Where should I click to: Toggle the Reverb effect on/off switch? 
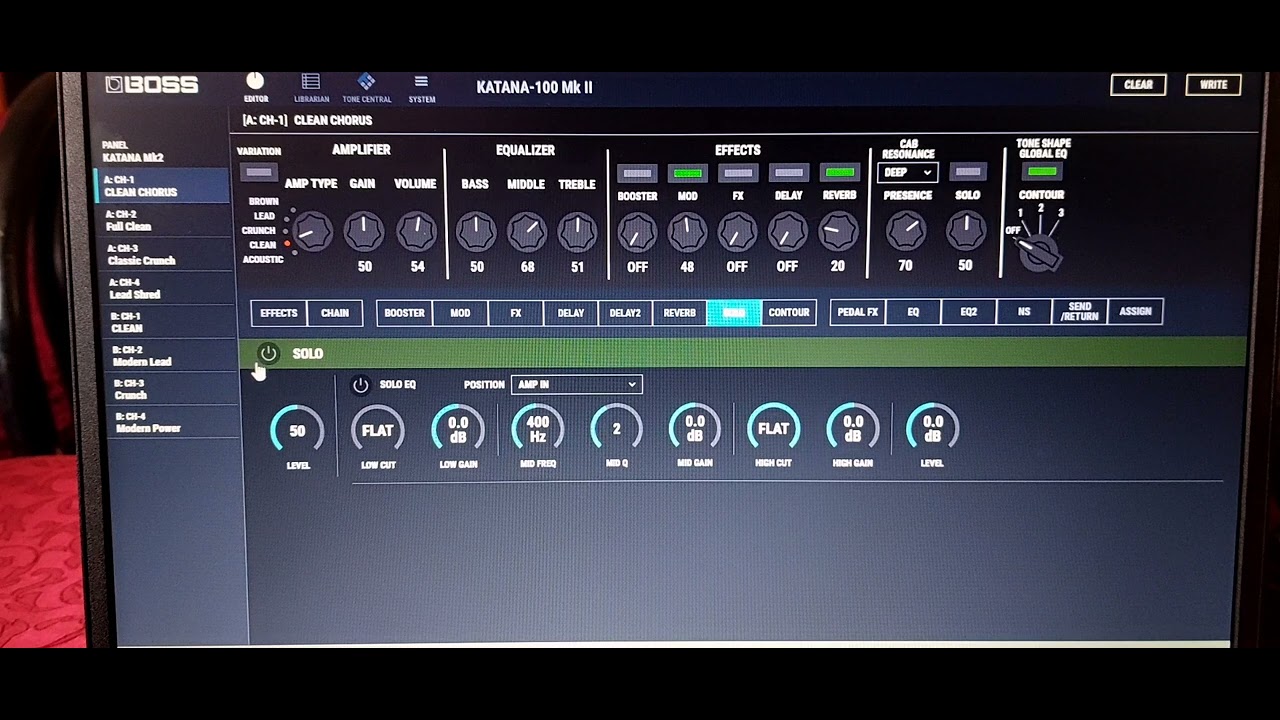coord(839,174)
